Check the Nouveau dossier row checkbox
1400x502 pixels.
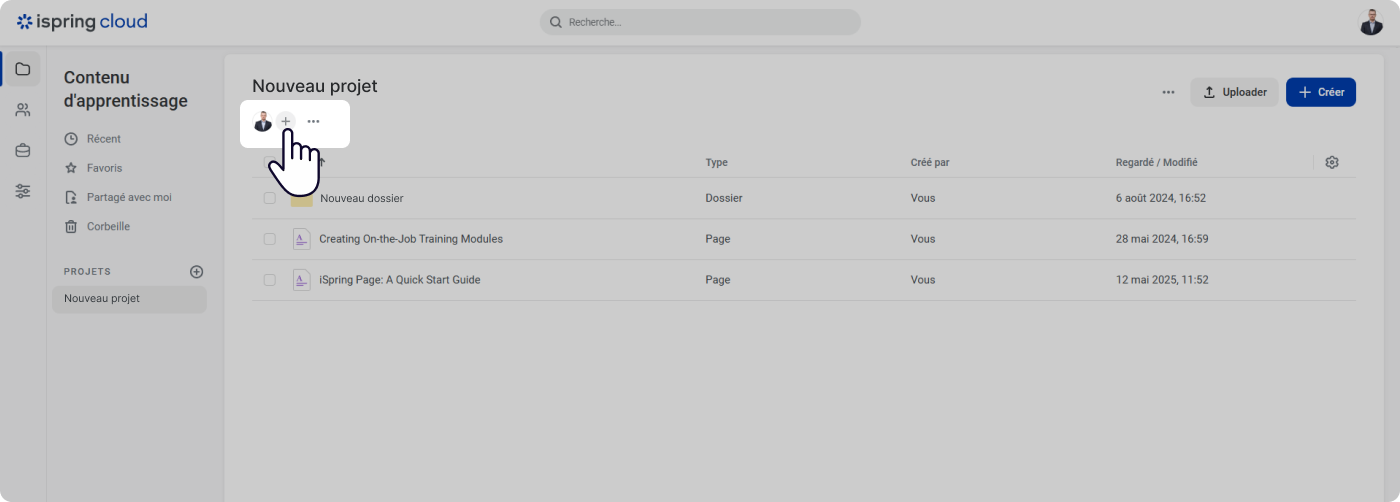270,198
